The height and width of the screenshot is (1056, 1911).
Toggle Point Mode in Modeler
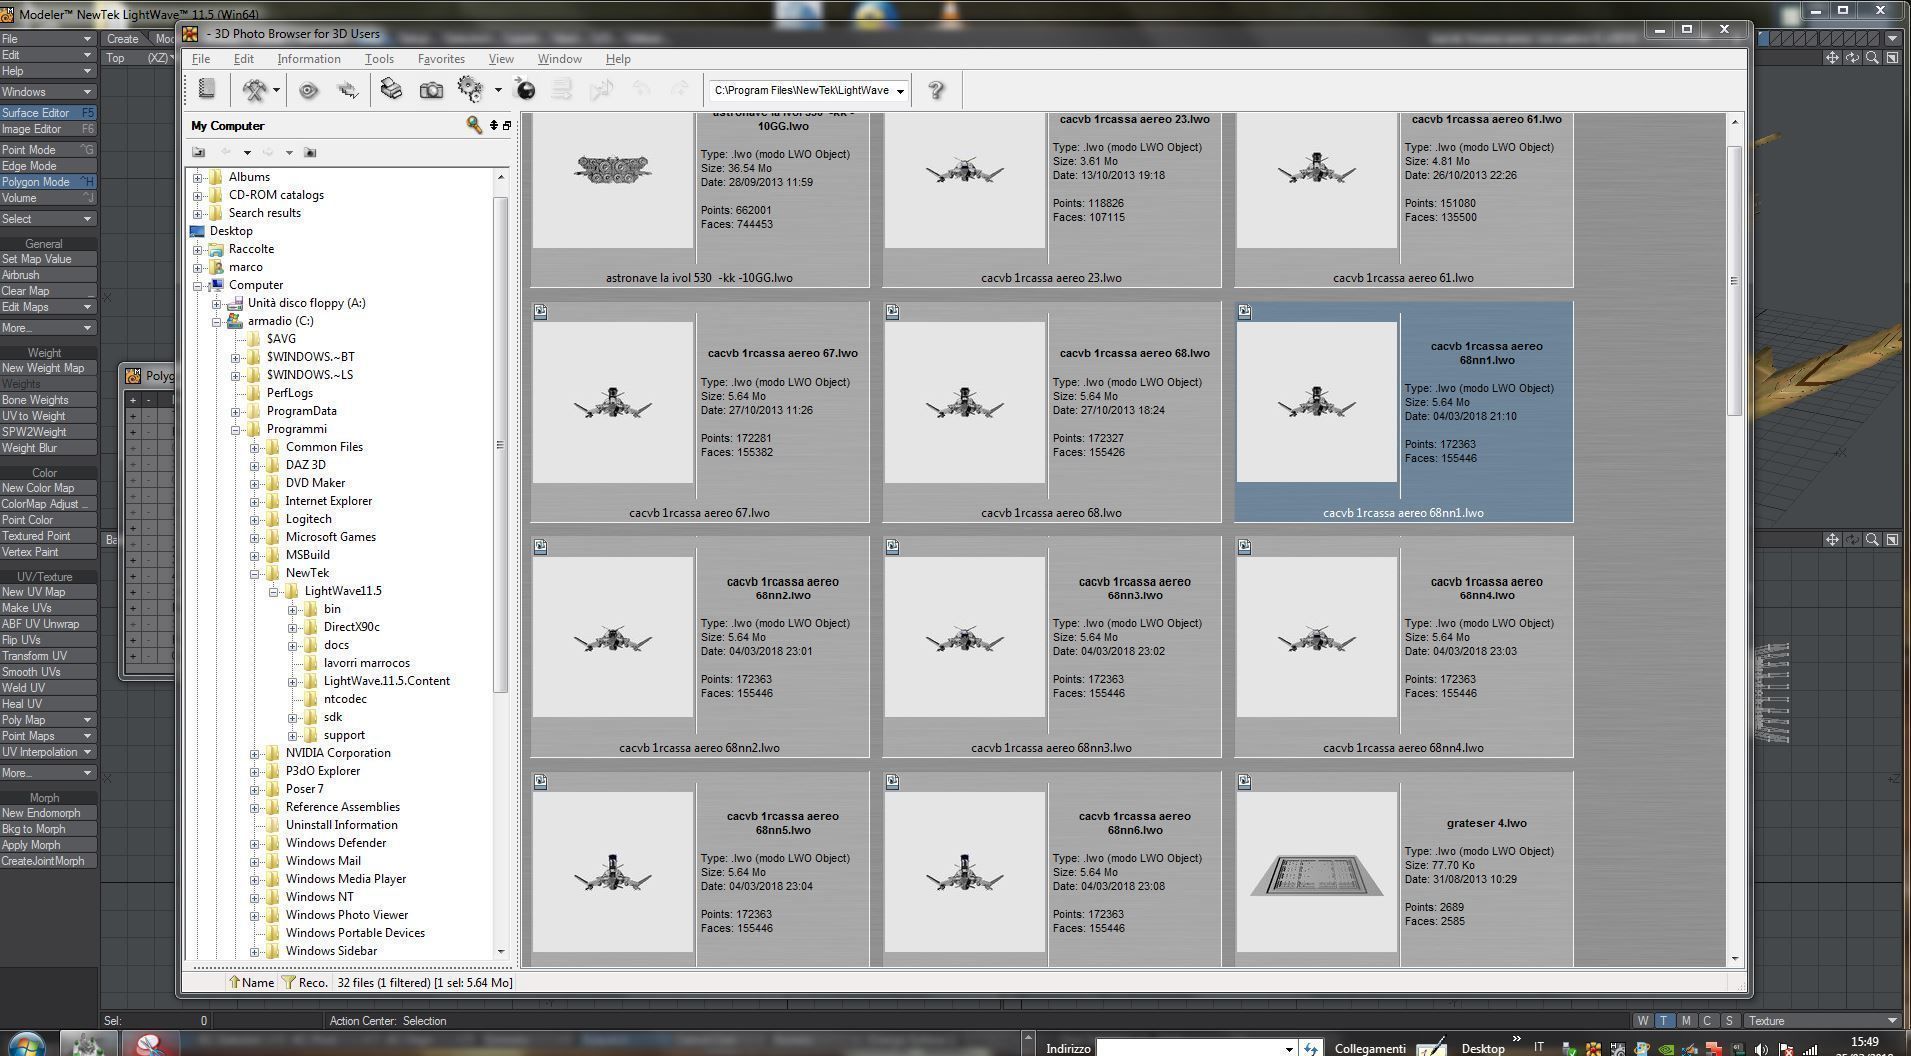coord(48,150)
